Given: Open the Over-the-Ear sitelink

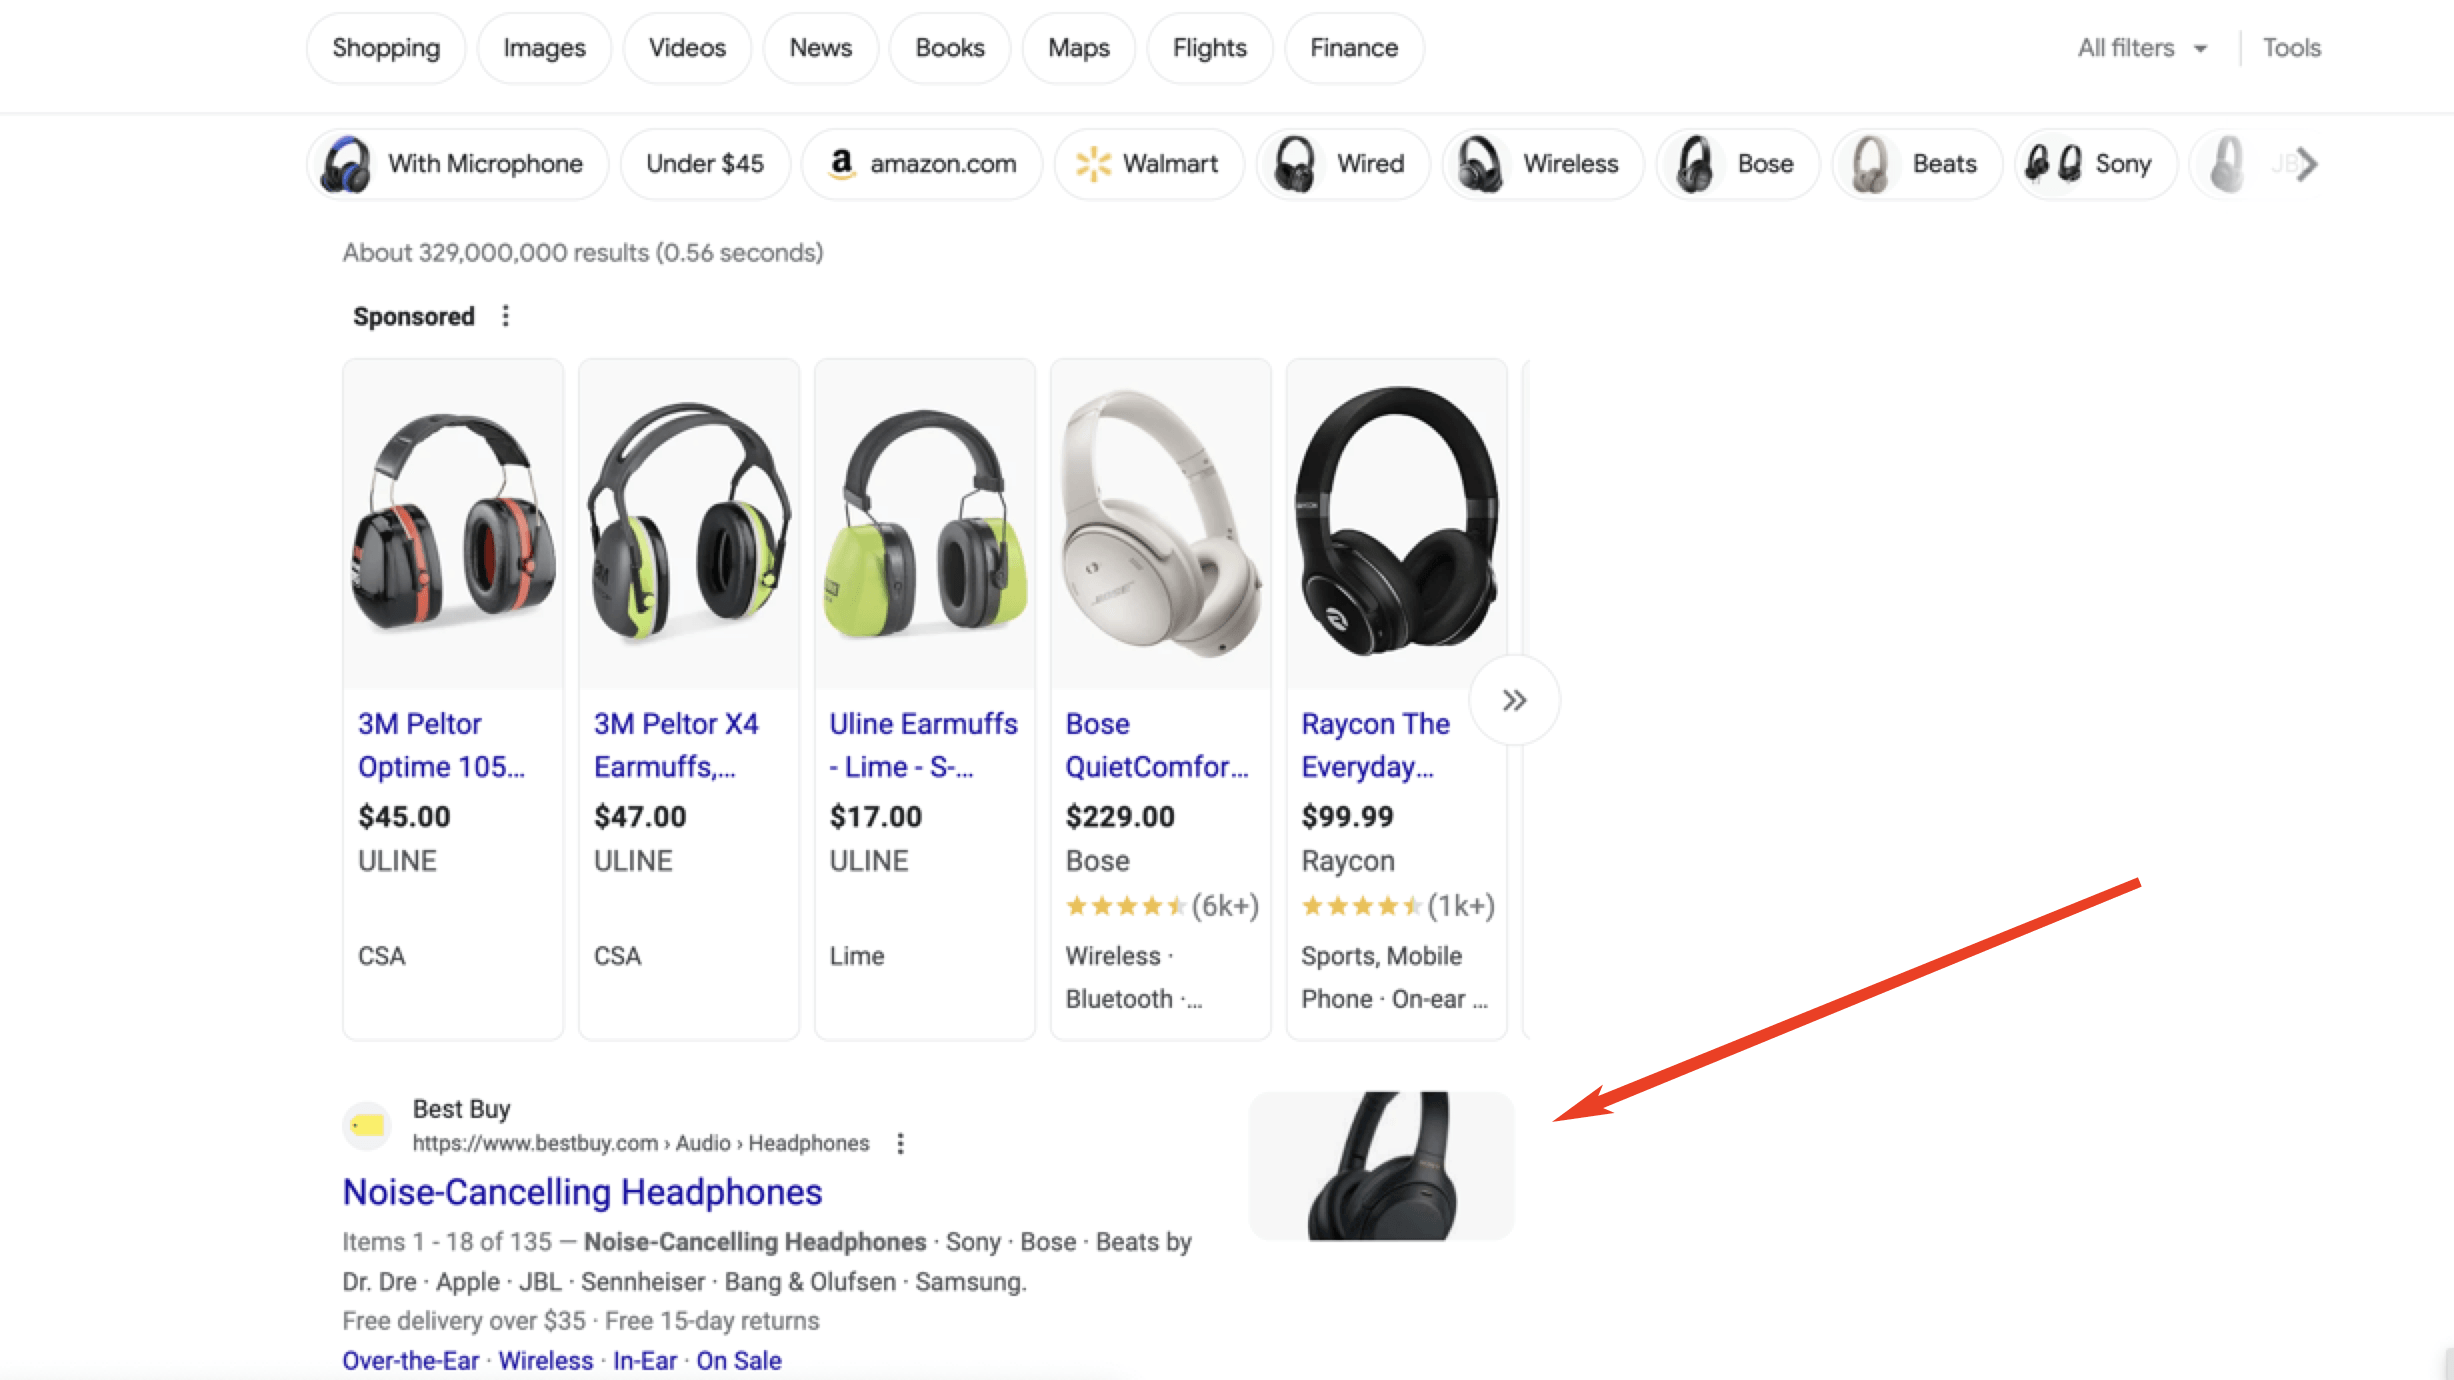Looking at the screenshot, I should click(x=411, y=1360).
